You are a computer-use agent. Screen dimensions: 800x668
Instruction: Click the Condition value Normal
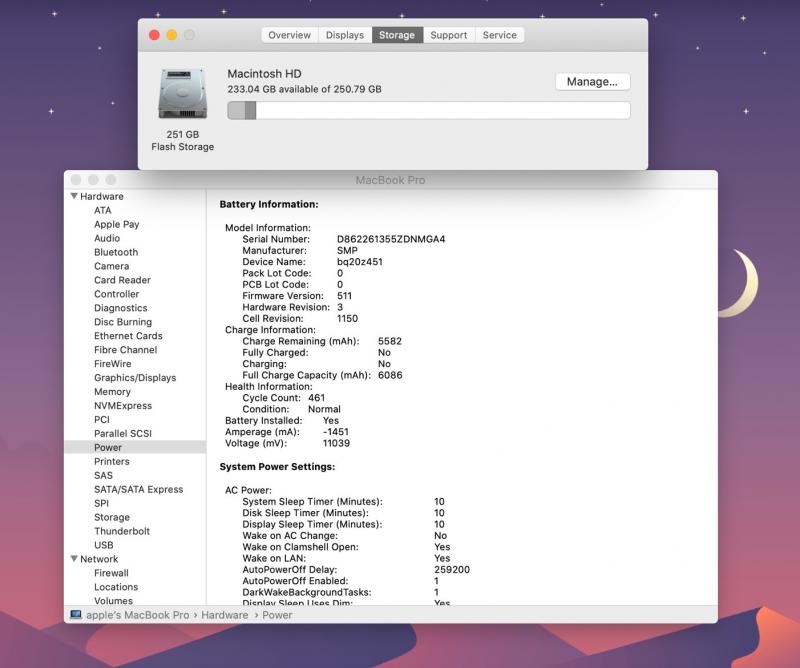[x=324, y=409]
